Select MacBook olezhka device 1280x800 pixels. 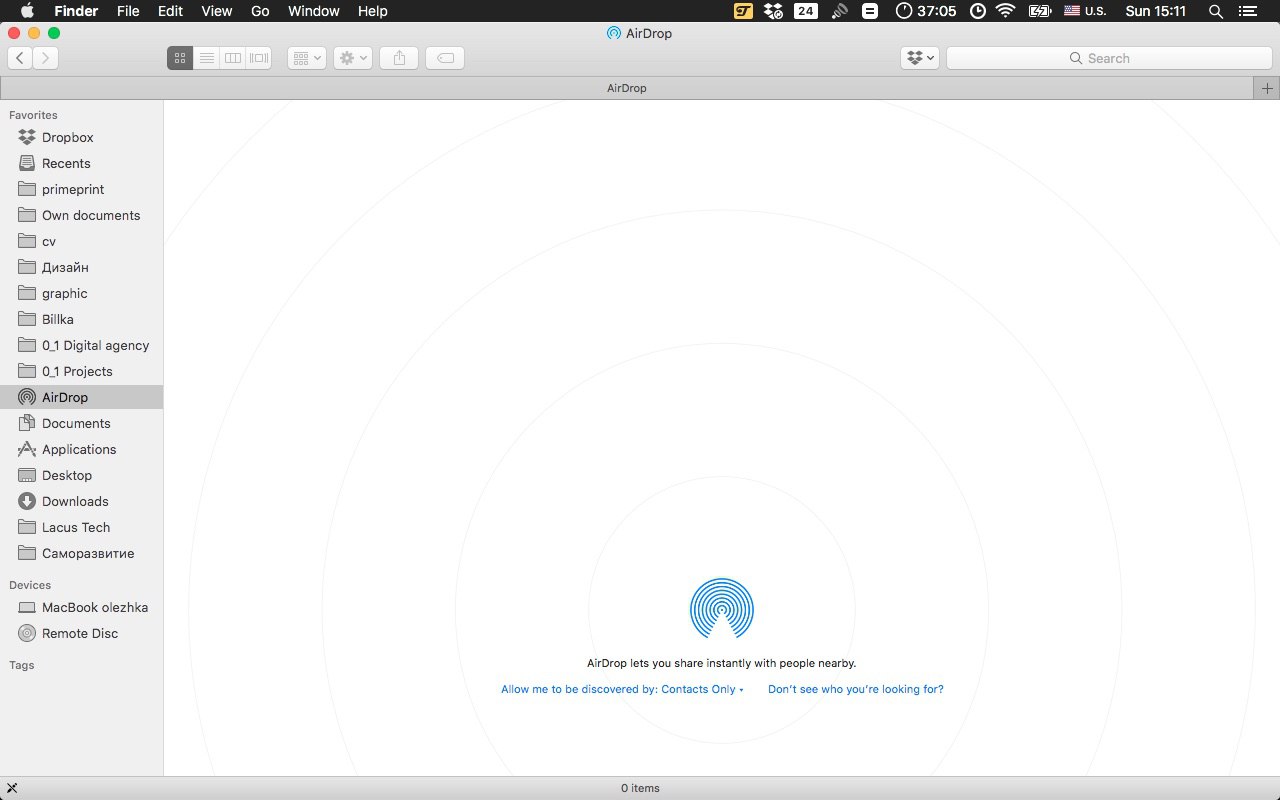coord(81,607)
